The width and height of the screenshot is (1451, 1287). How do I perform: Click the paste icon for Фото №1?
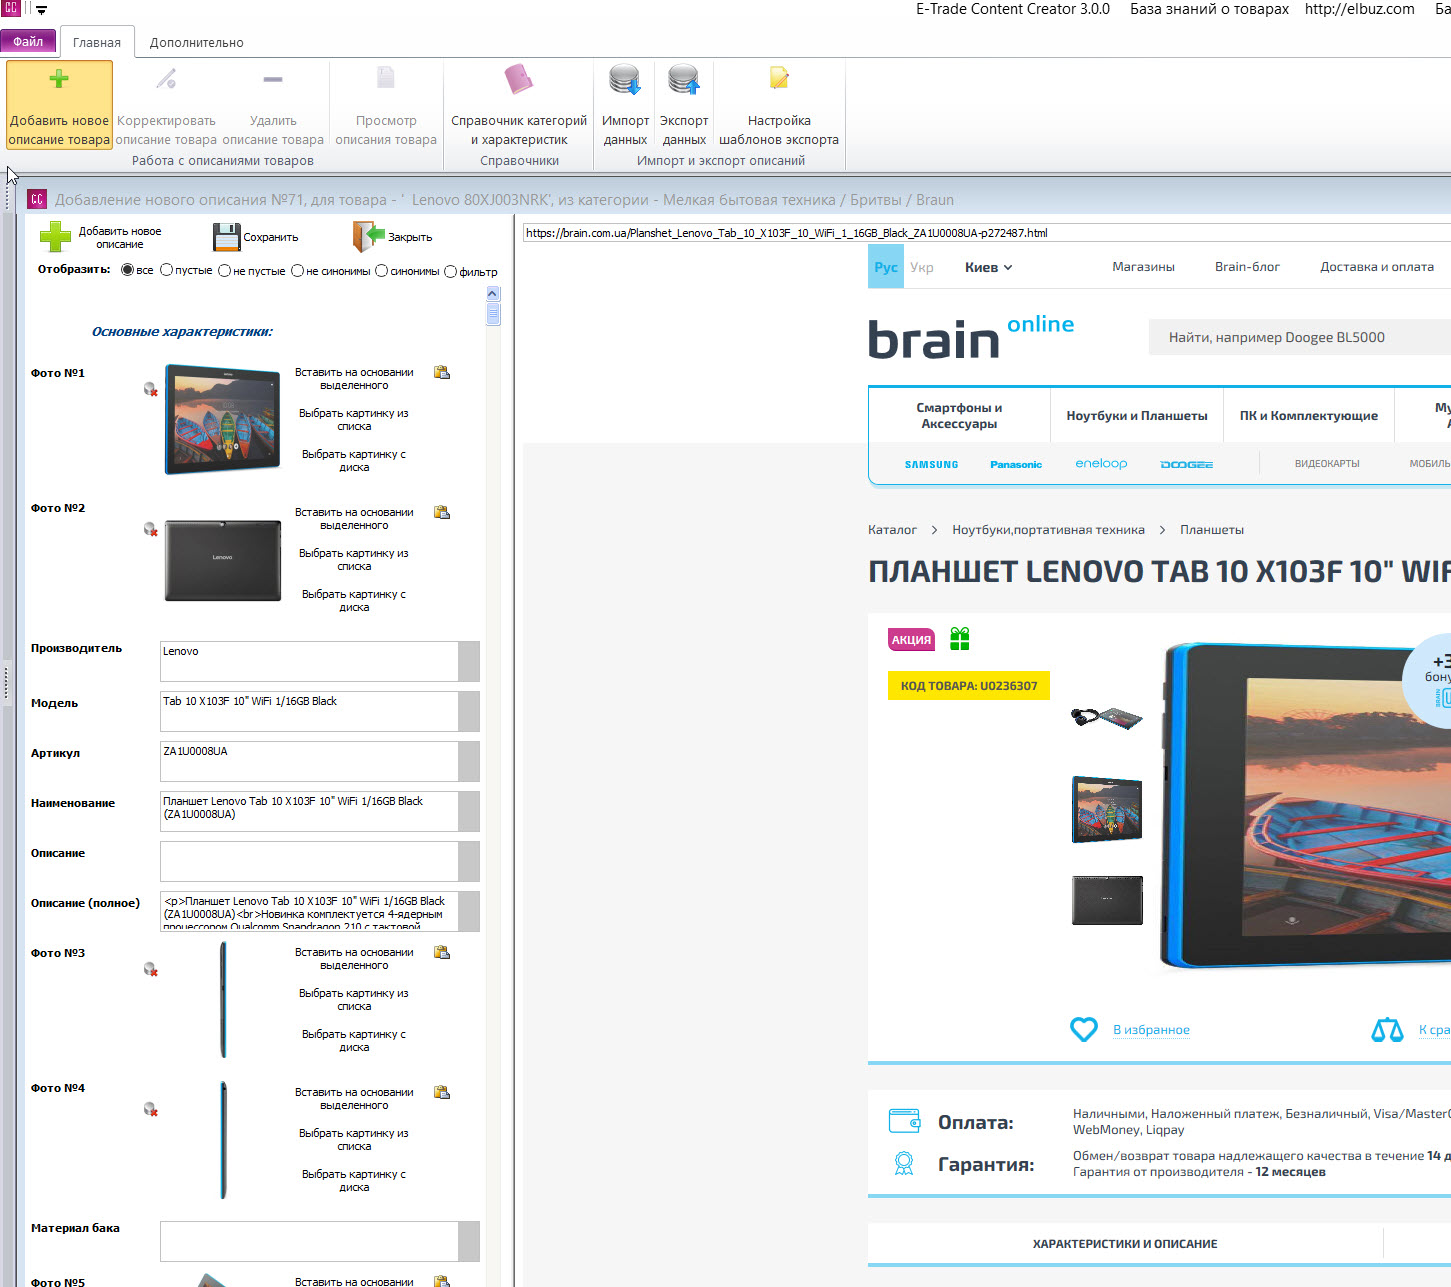point(442,372)
